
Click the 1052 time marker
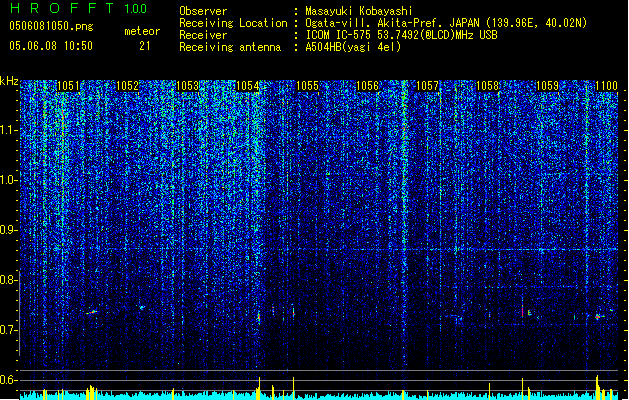pos(128,86)
